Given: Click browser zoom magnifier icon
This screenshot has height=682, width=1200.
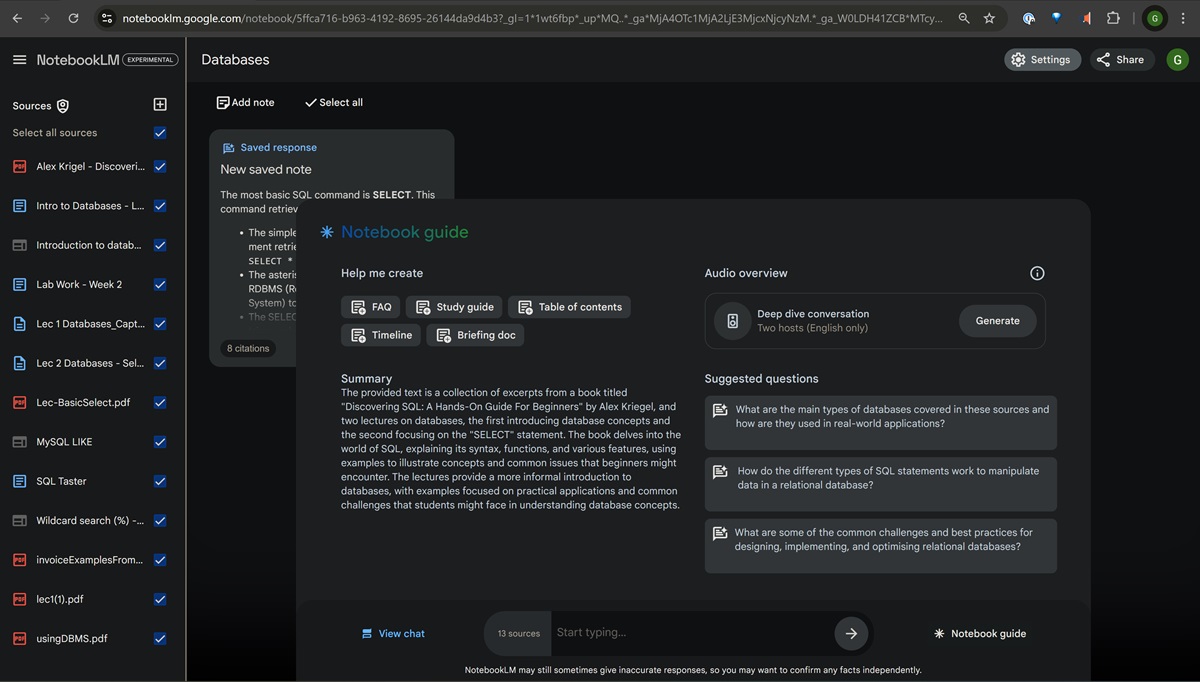Looking at the screenshot, I should (963, 18).
